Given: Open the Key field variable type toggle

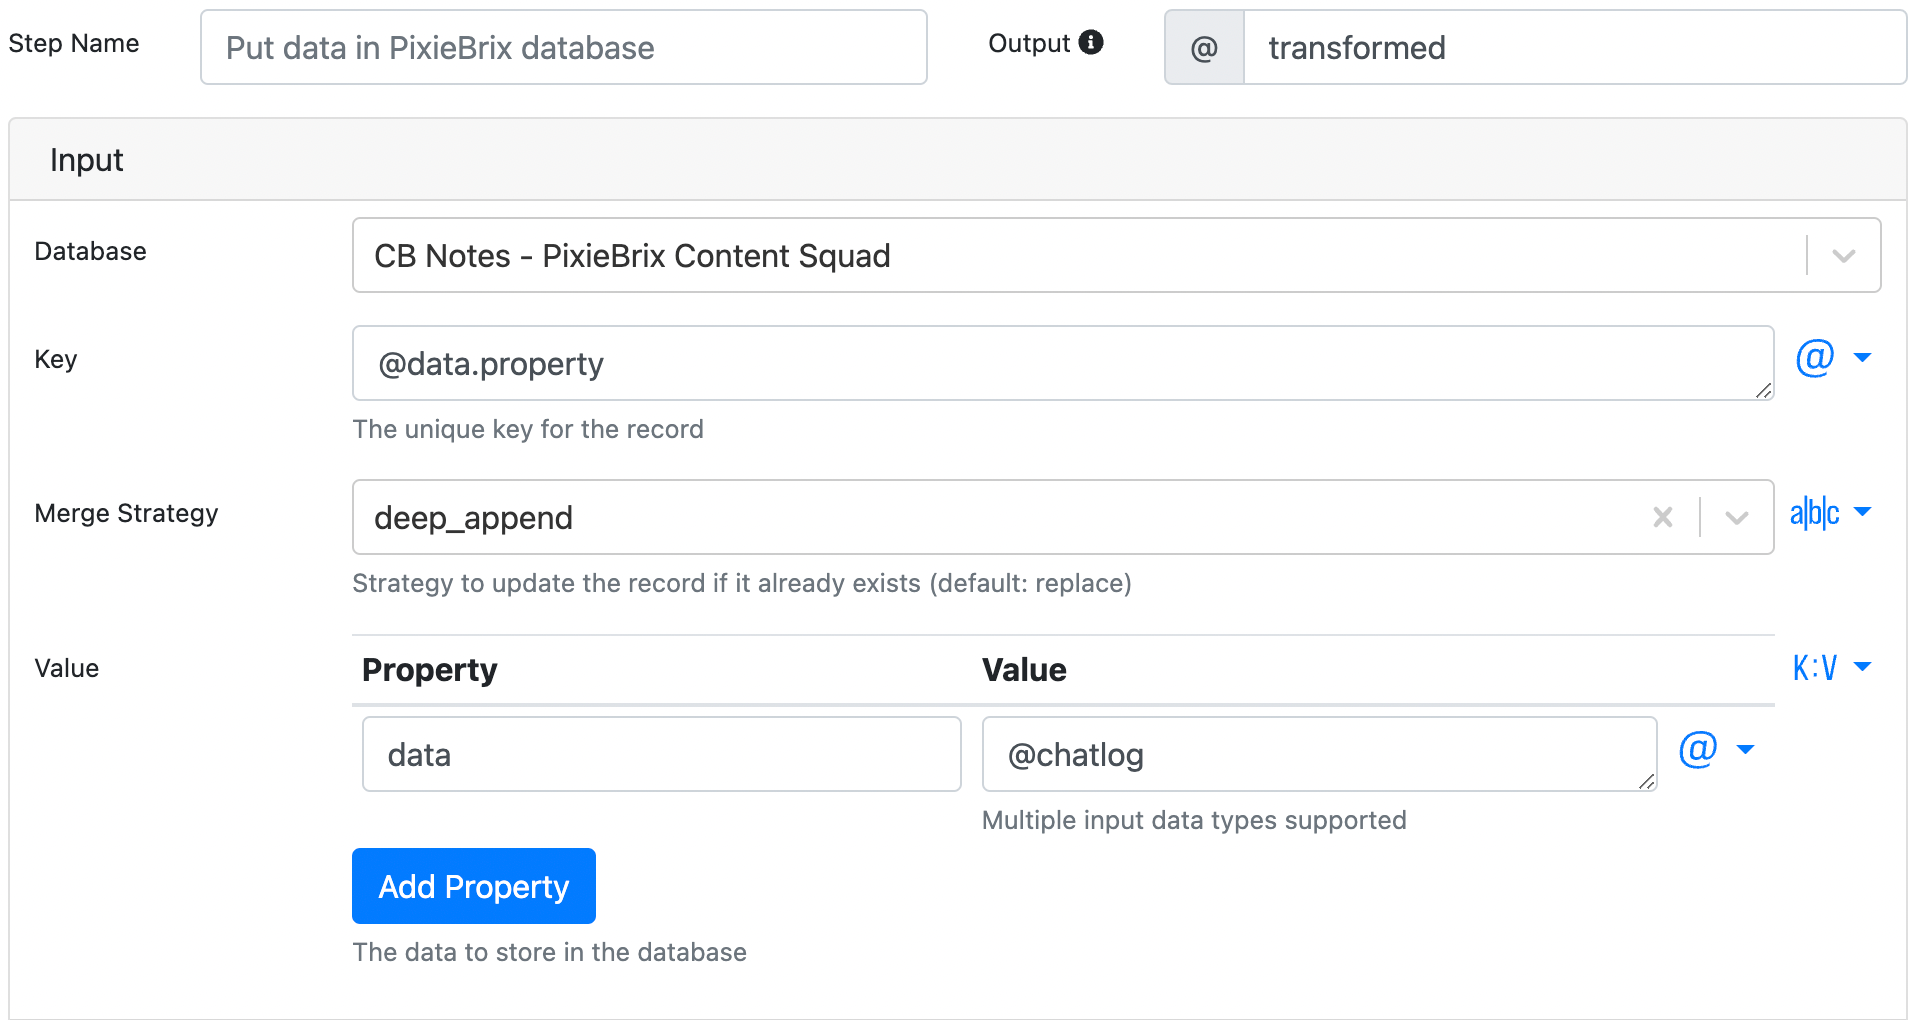Looking at the screenshot, I should (x=1833, y=358).
